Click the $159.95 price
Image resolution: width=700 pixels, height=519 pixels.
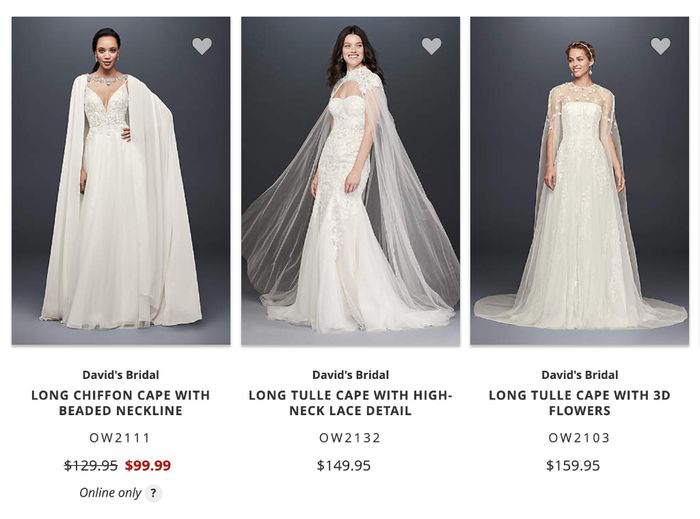click(x=573, y=465)
